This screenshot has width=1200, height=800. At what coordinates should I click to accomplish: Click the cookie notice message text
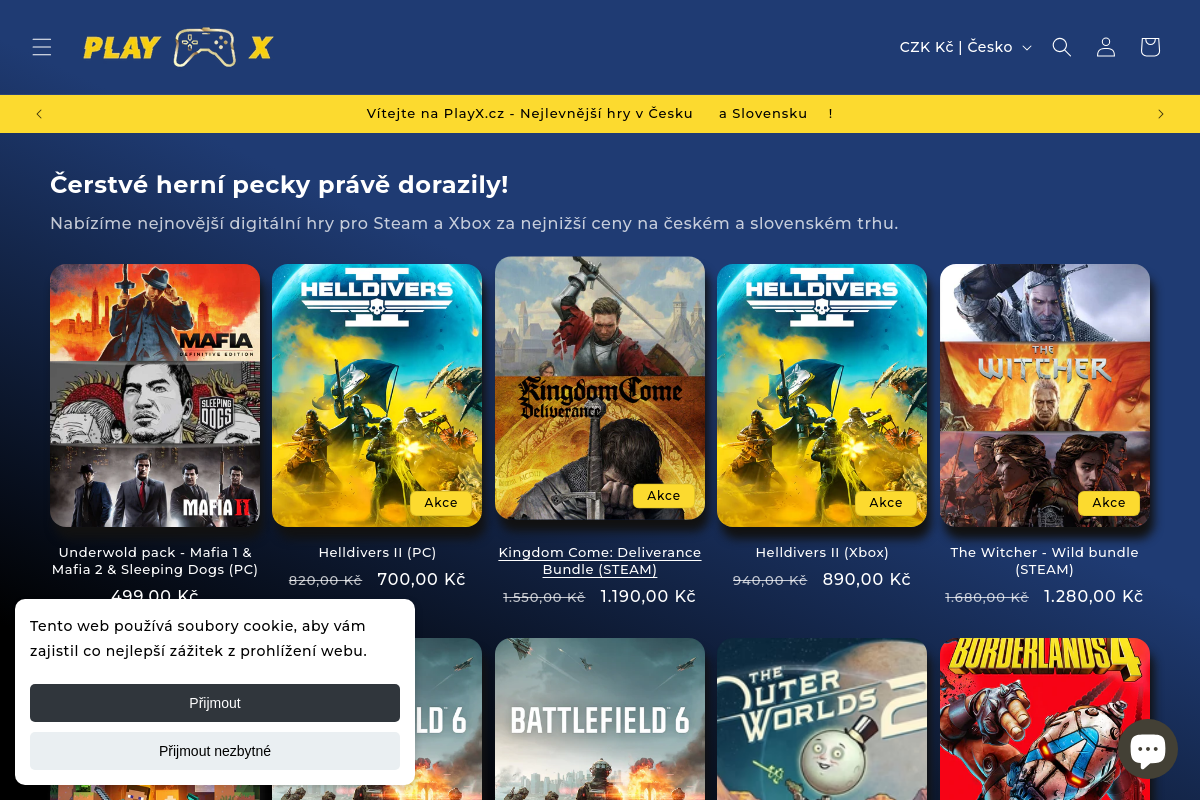point(198,638)
